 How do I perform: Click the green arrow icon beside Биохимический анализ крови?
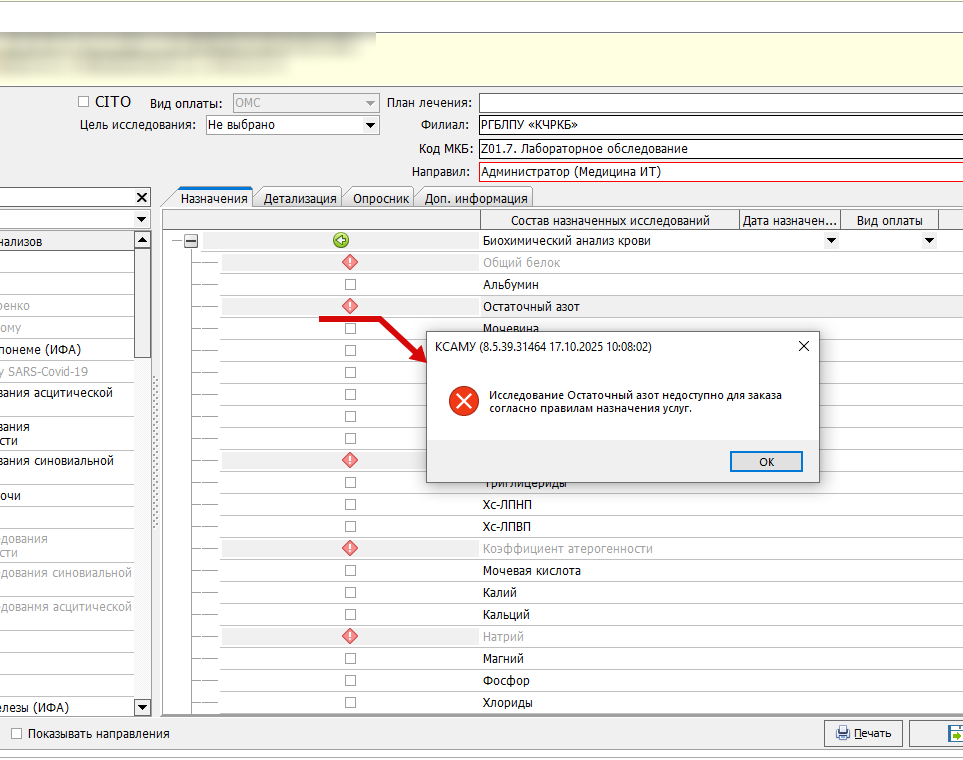(342, 240)
